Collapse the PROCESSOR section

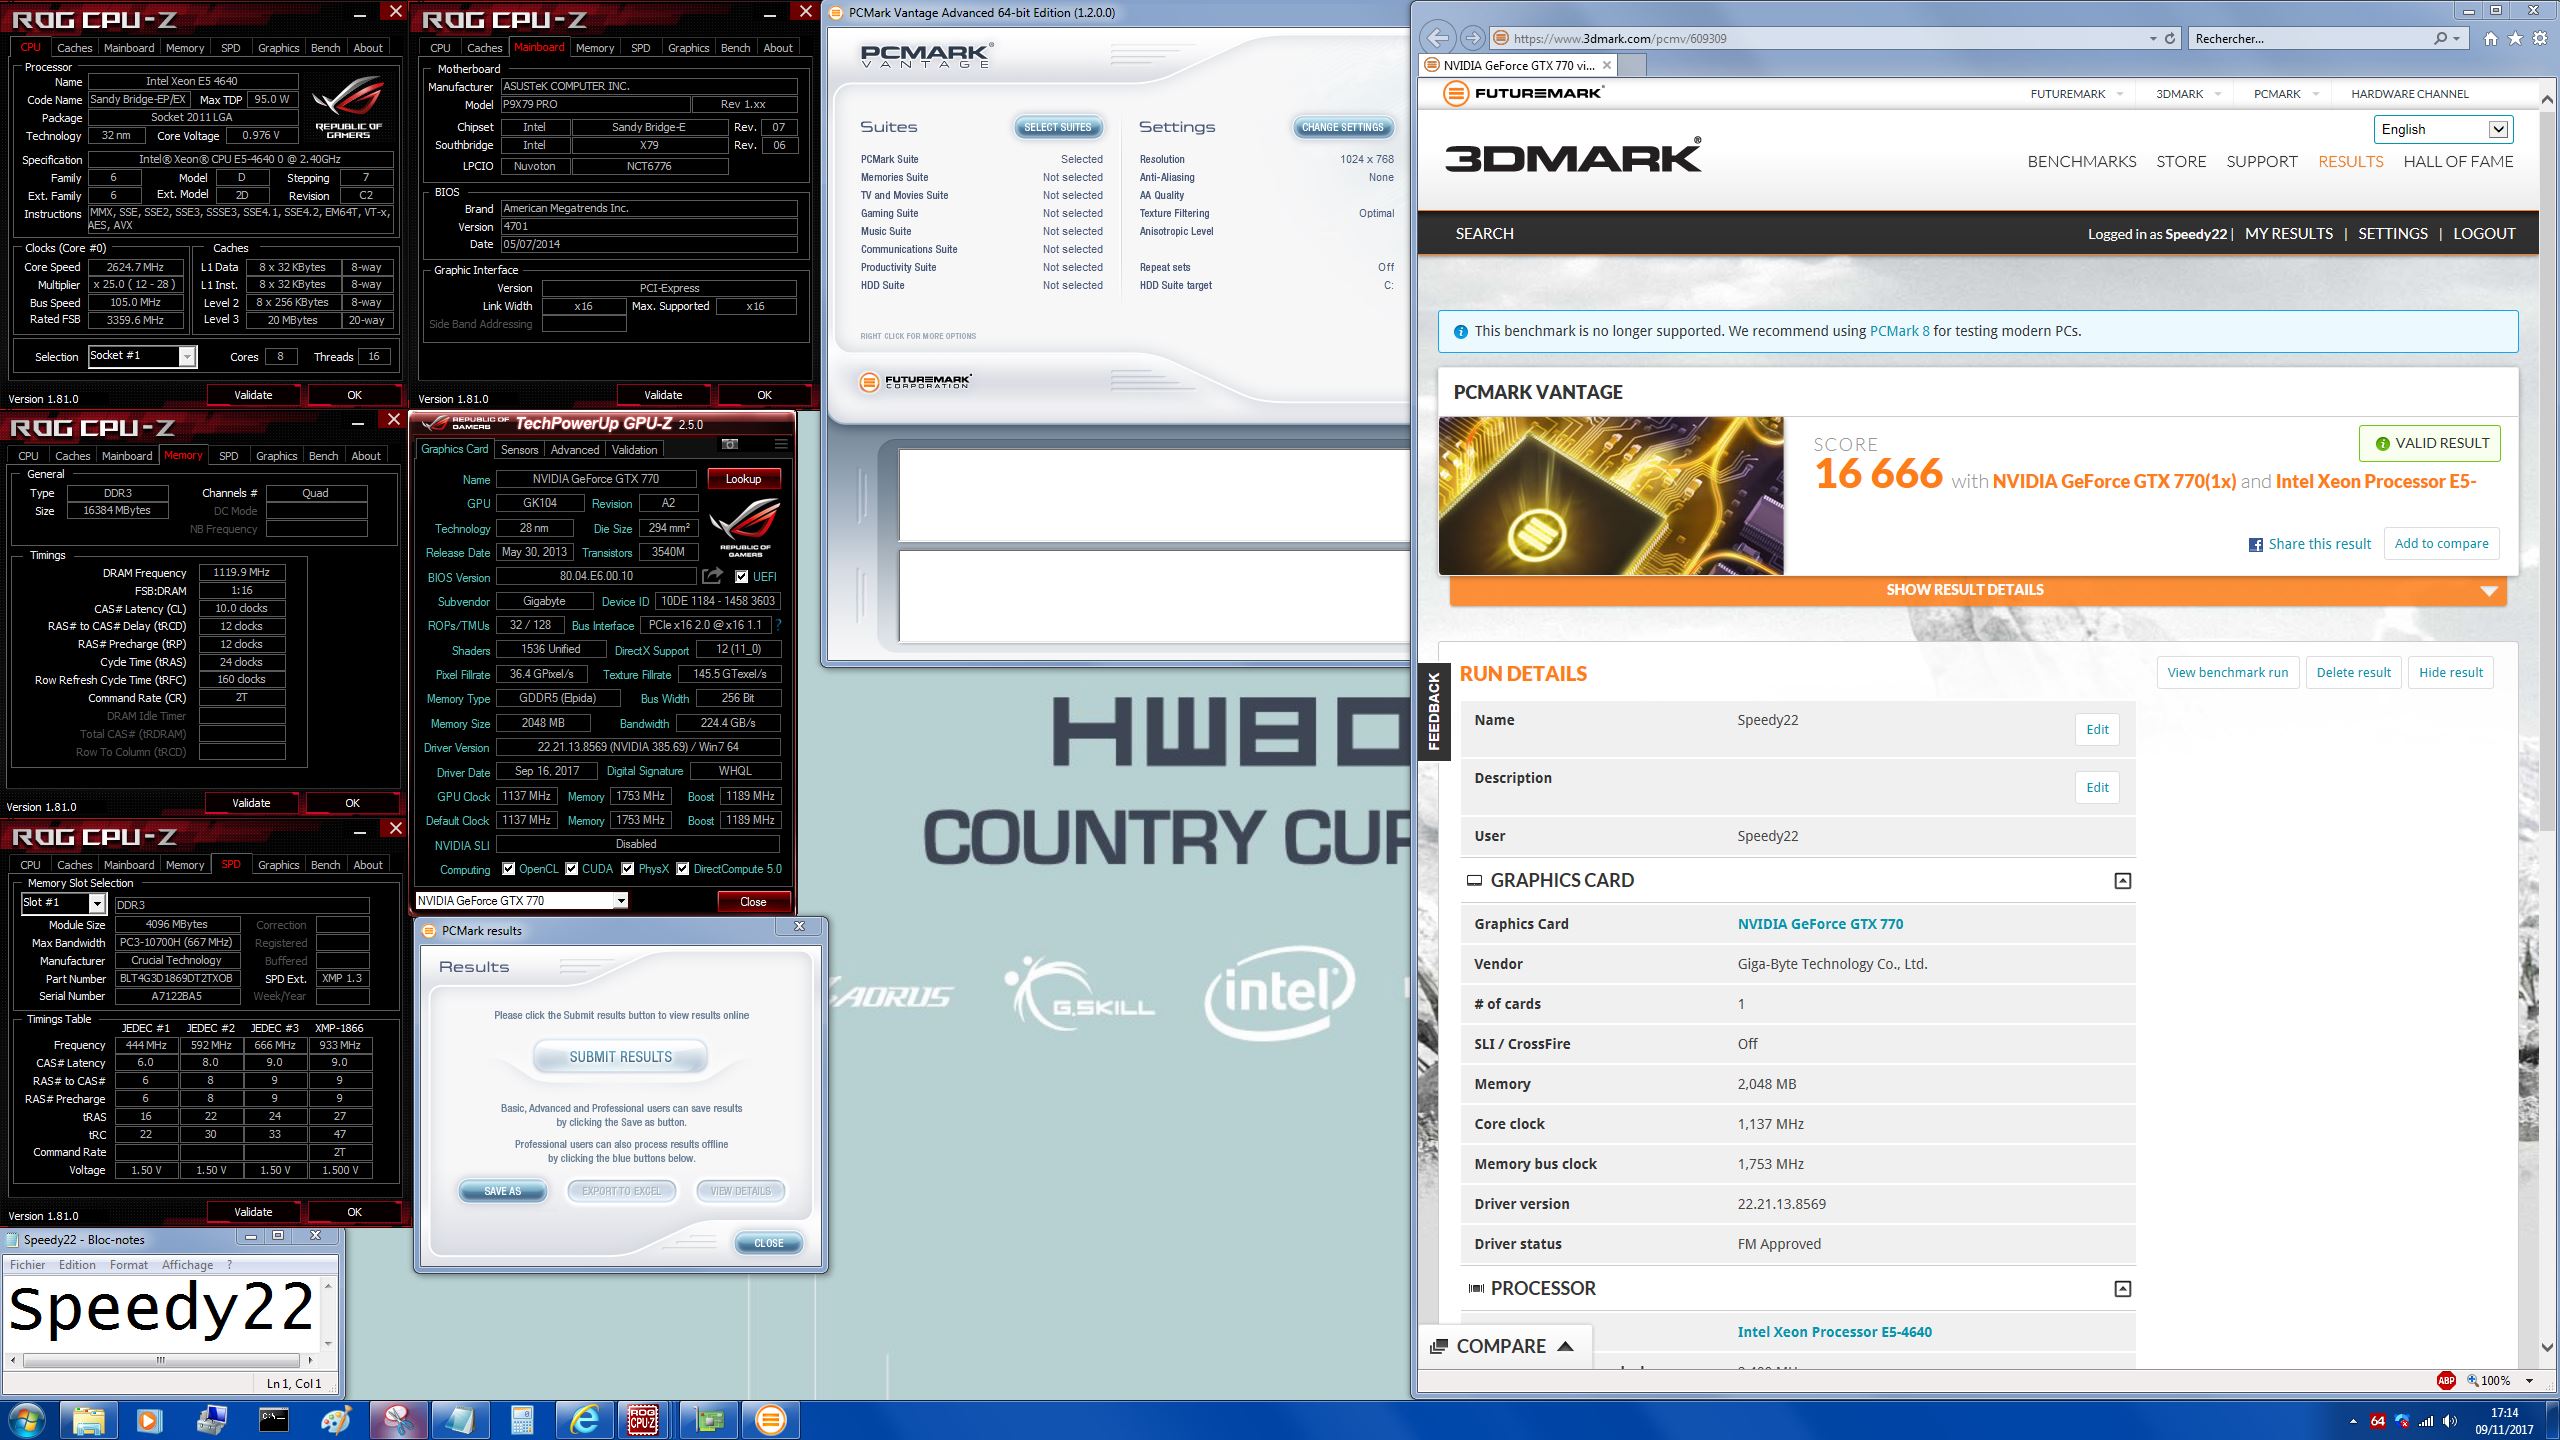[x=2122, y=1289]
